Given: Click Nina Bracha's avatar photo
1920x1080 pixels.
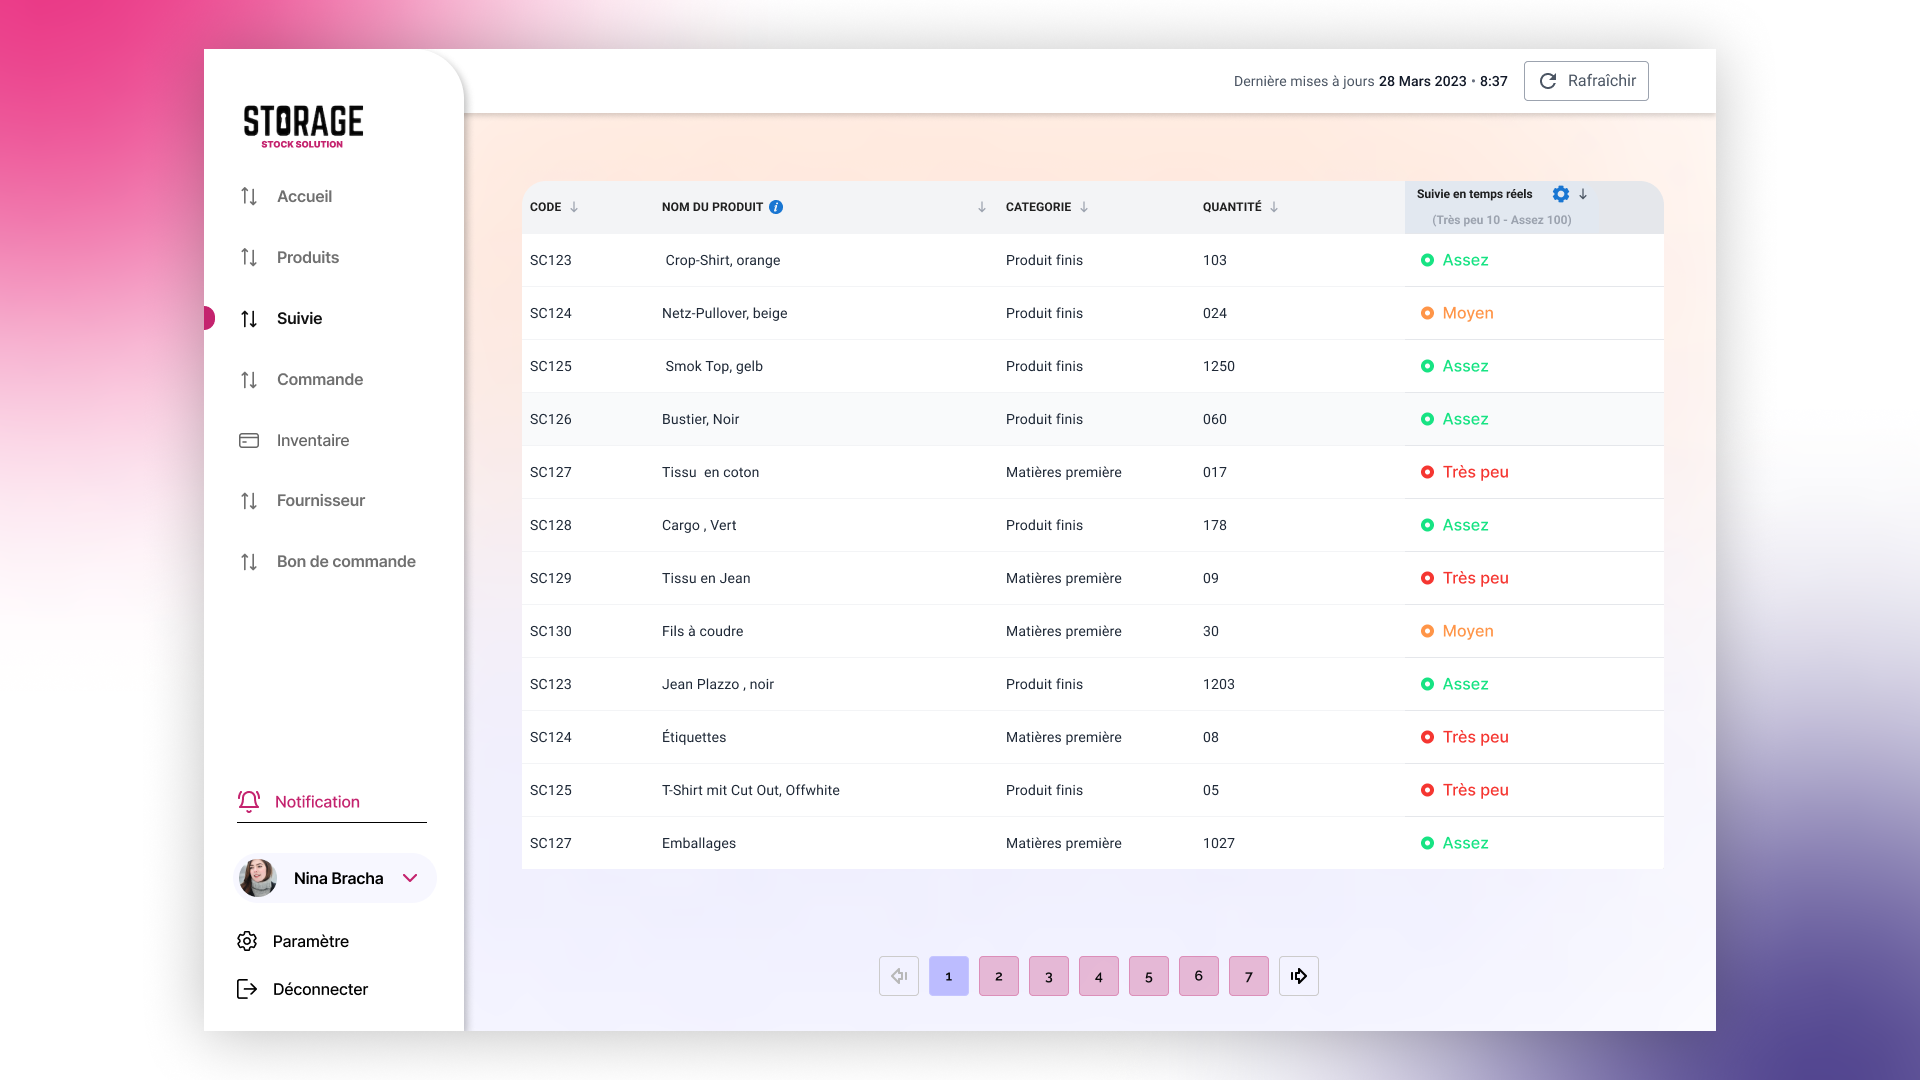Looking at the screenshot, I should (258, 878).
